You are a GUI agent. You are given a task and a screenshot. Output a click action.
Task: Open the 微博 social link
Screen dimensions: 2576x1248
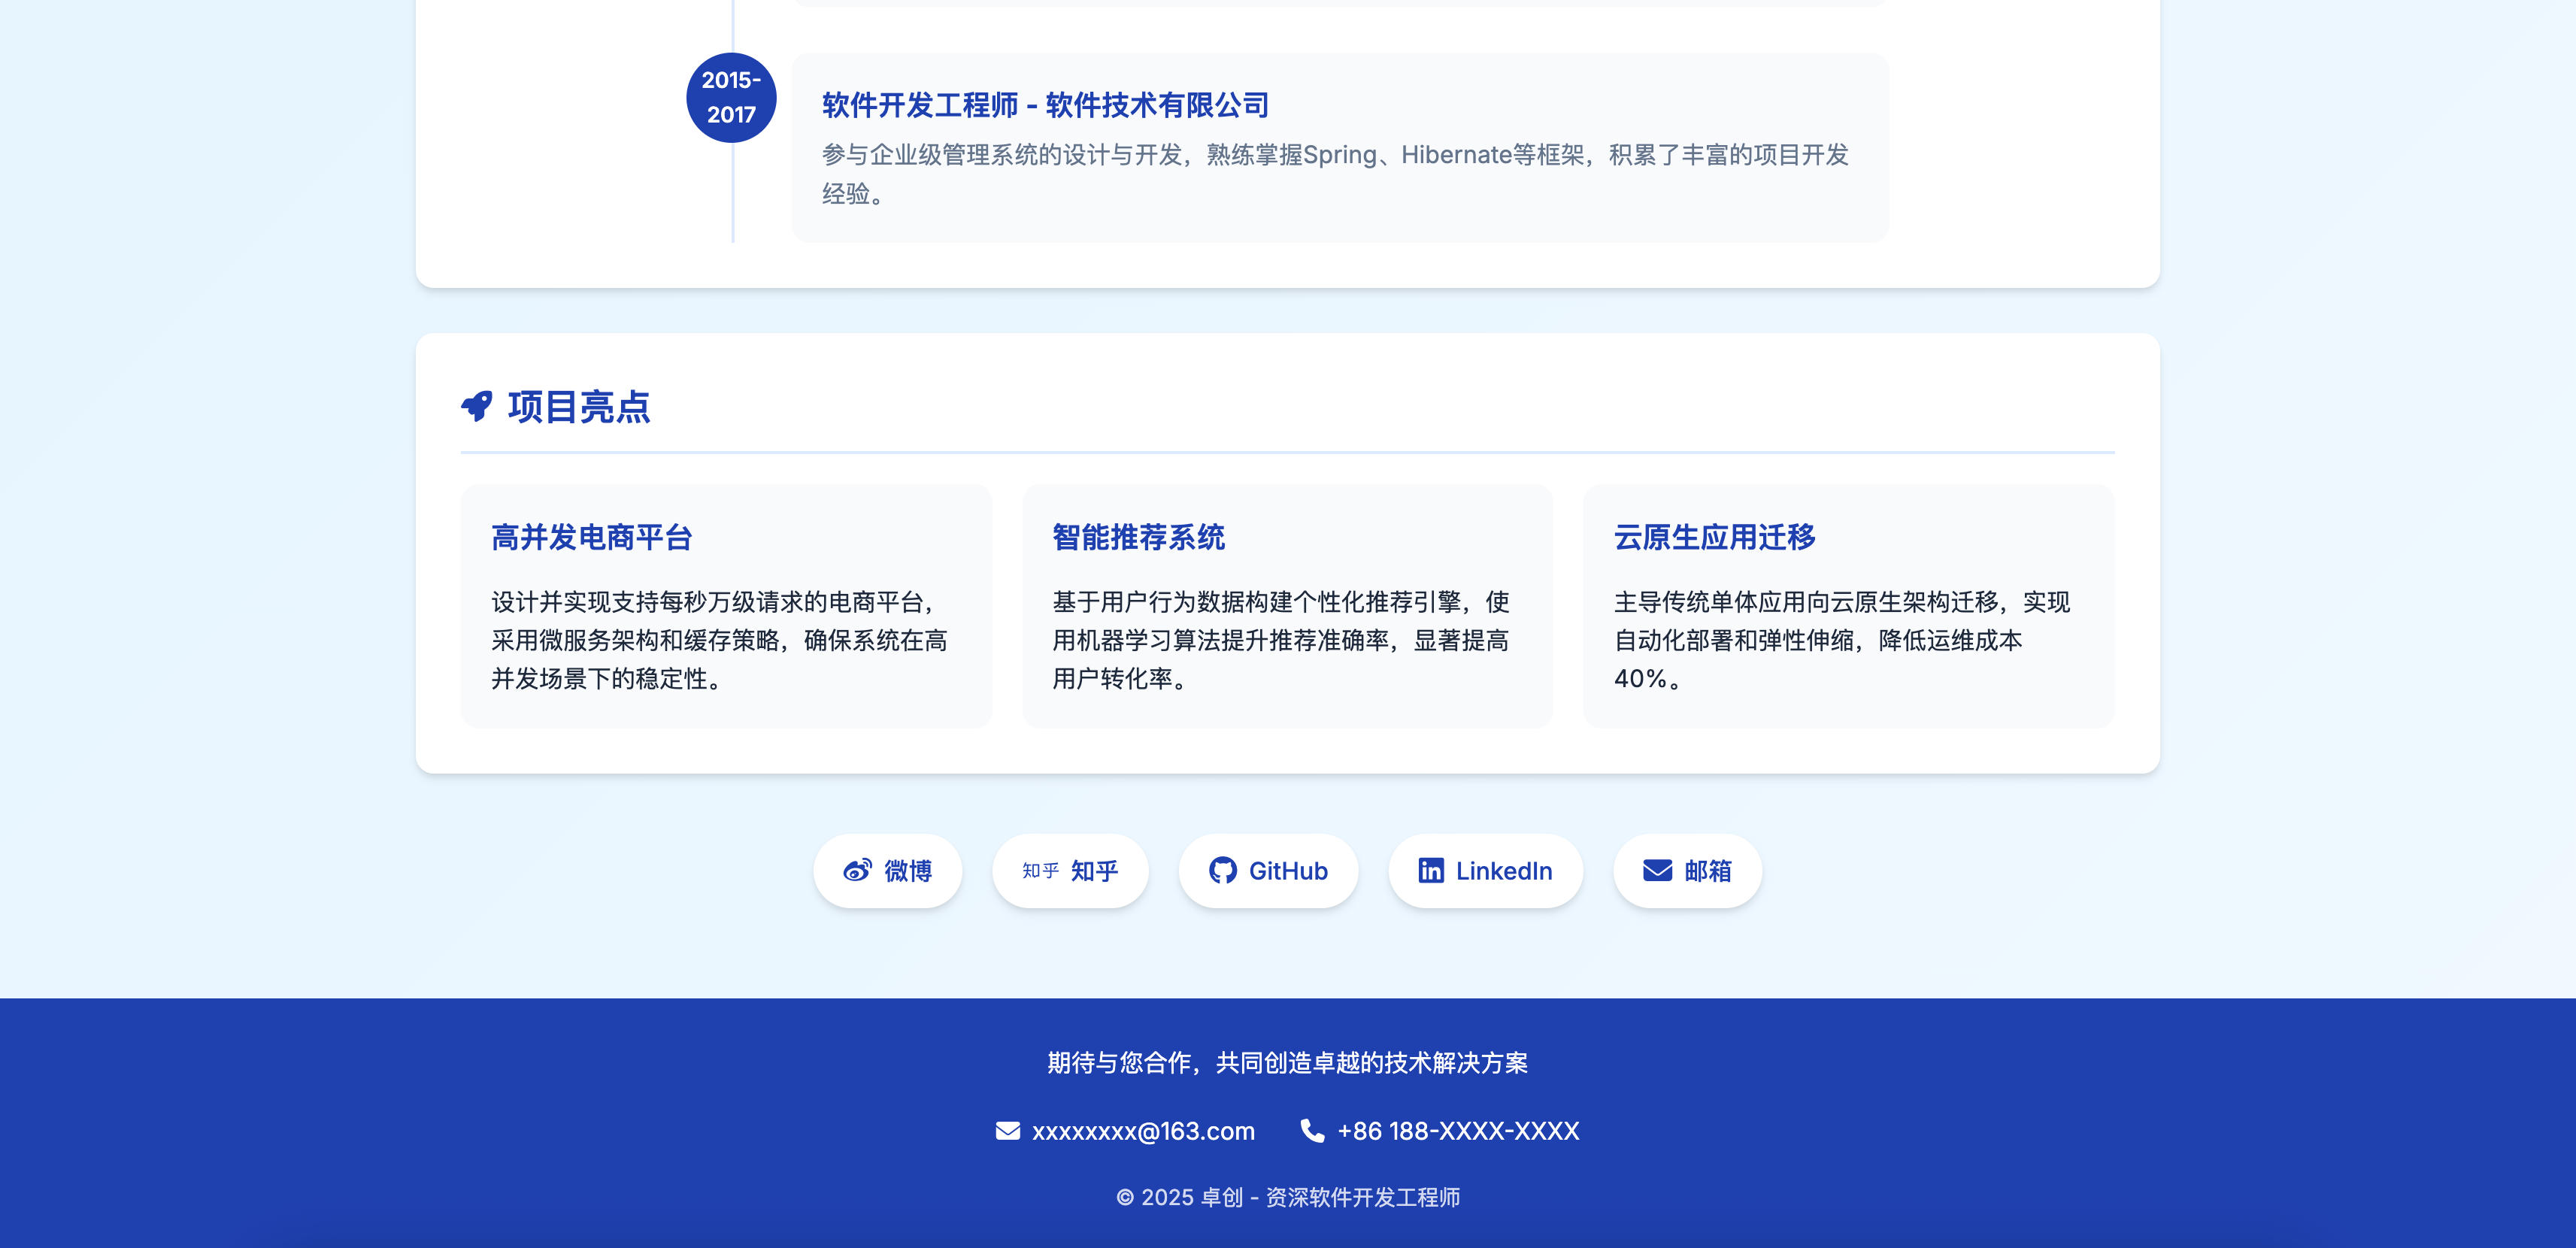888,870
